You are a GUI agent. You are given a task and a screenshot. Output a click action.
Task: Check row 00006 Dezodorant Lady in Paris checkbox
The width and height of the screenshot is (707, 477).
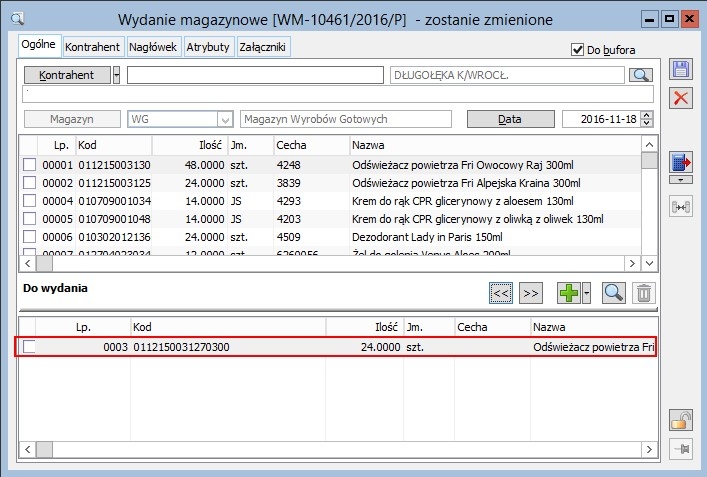29,237
